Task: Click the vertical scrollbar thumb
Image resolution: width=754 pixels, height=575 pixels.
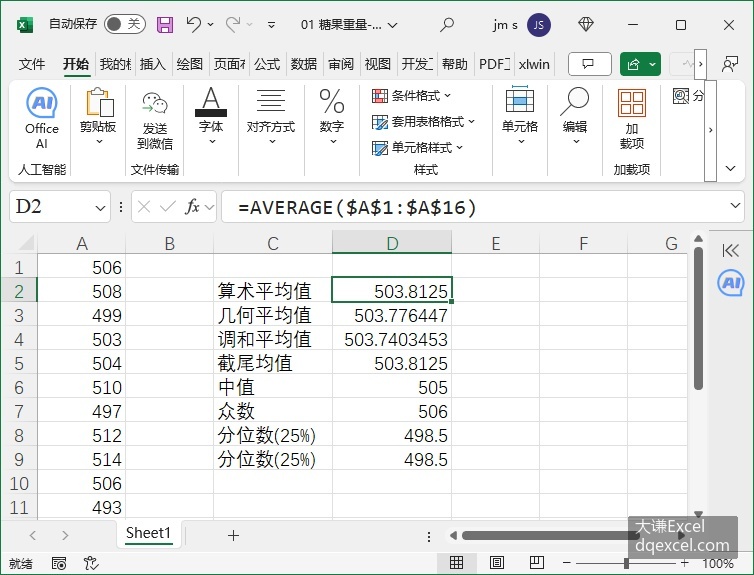Action: pos(699,318)
